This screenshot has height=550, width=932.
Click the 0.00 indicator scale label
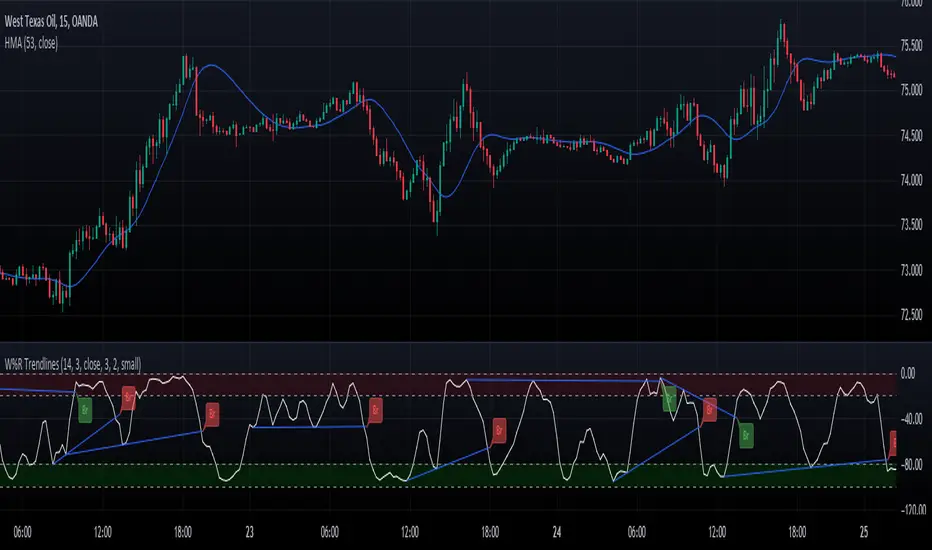coord(908,373)
